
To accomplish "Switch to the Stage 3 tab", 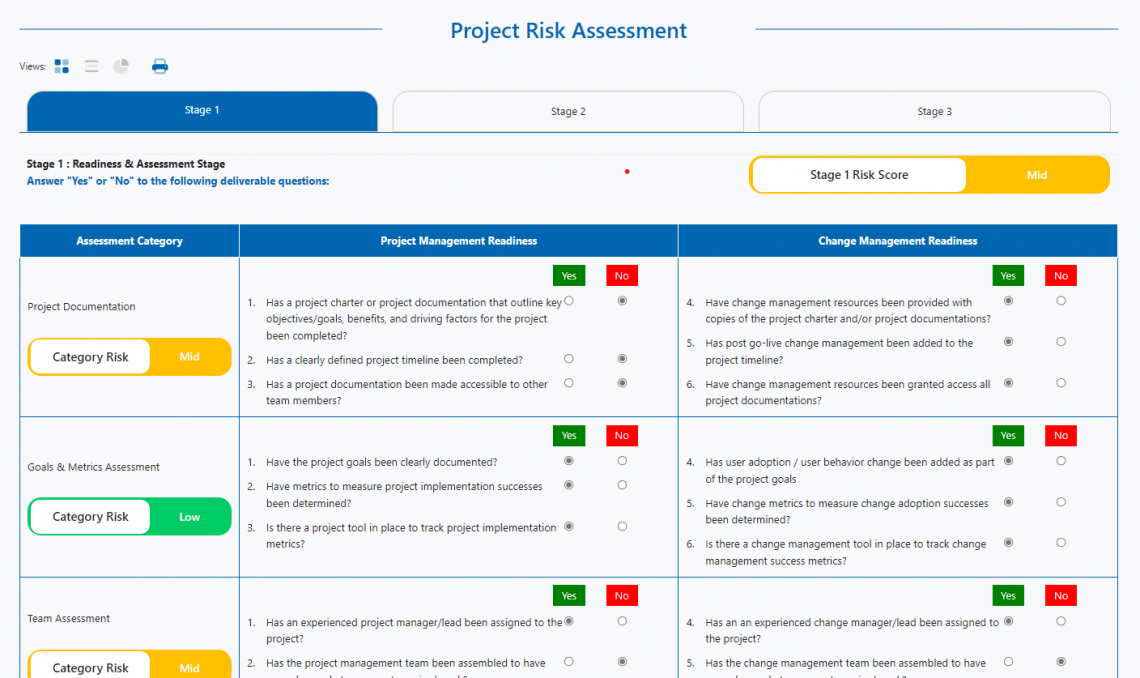I will (x=934, y=111).
